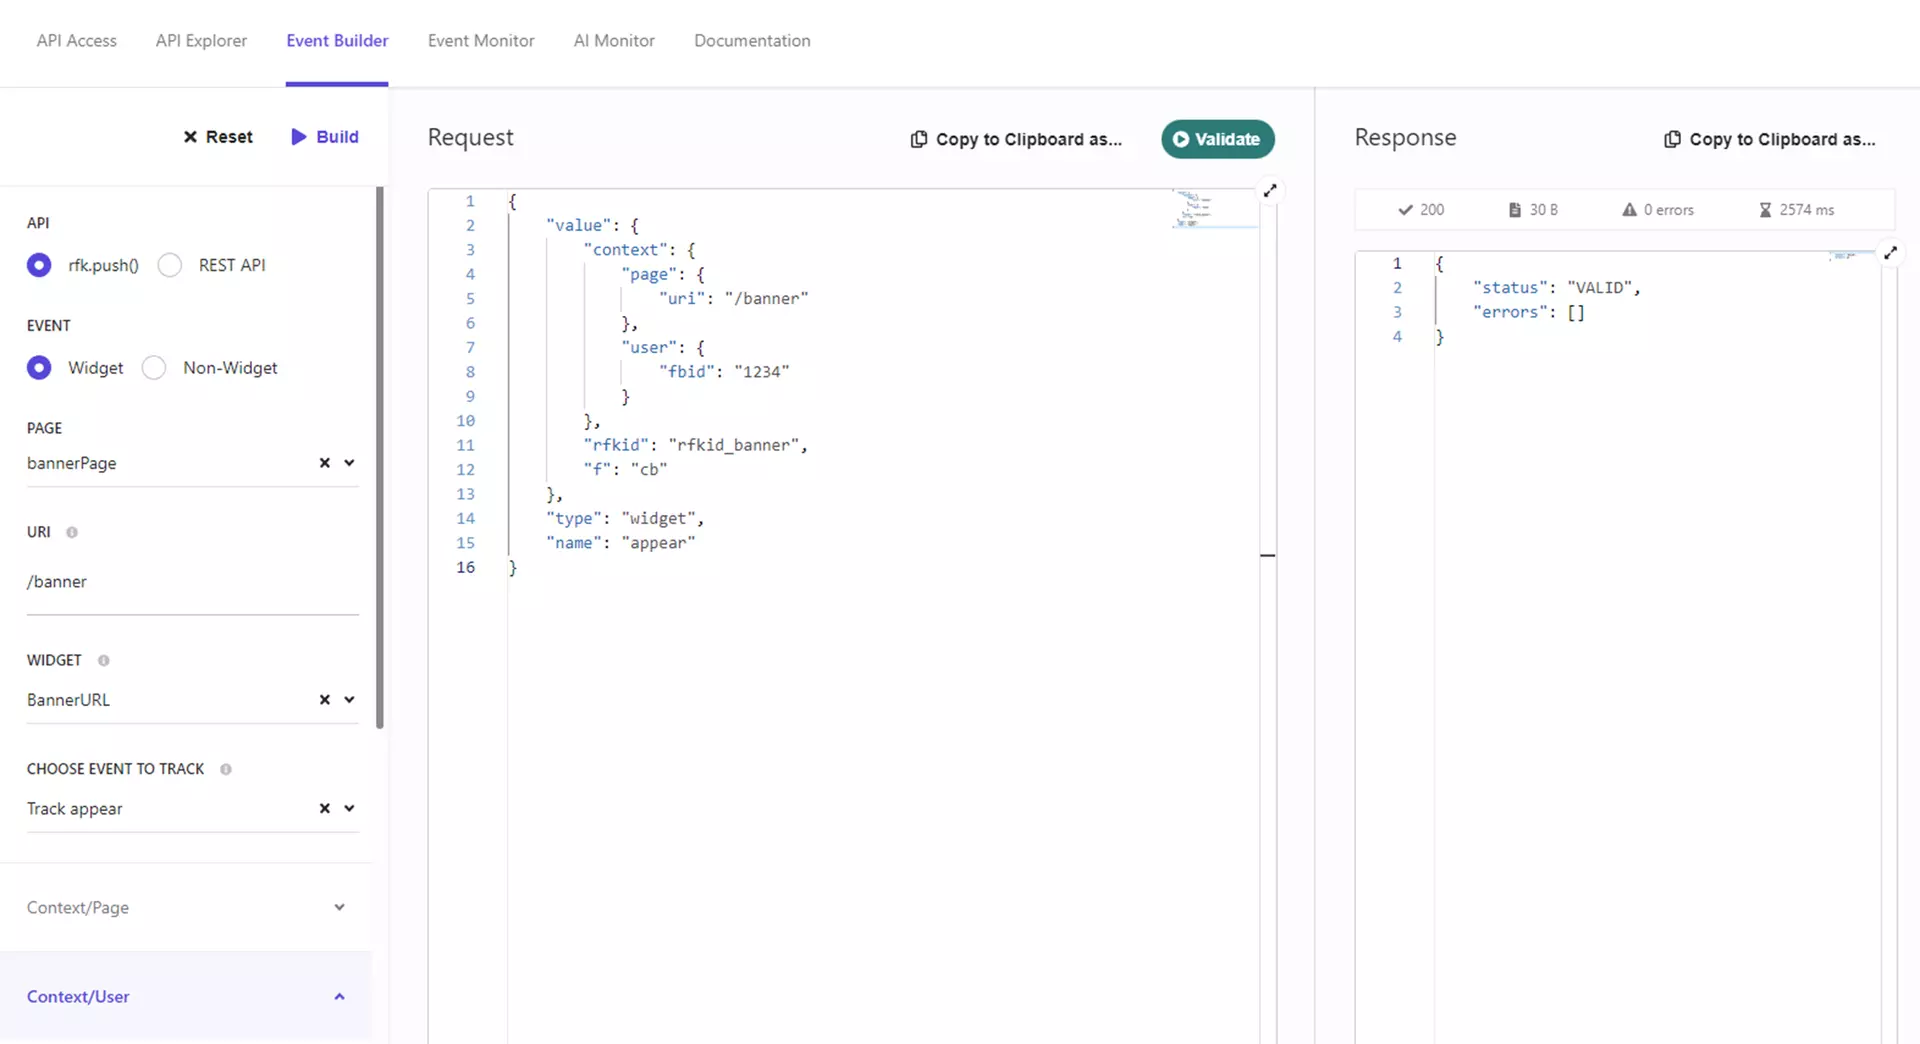
Task: Select the rfk.push() API option
Action: pyautogui.click(x=39, y=264)
